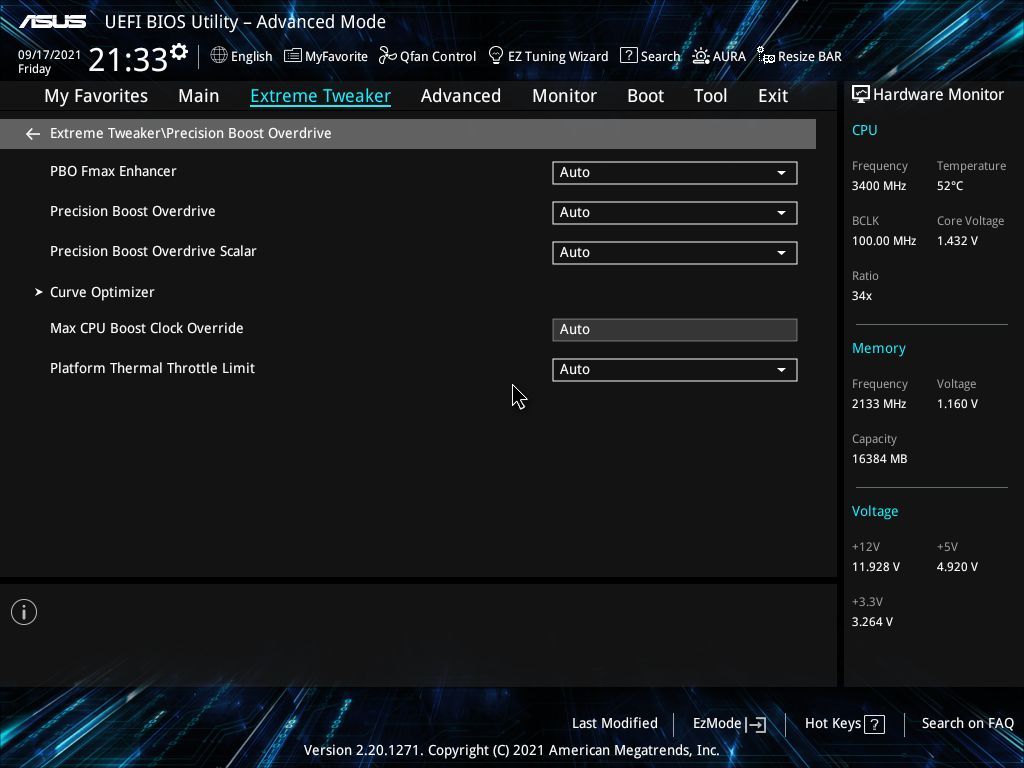The image size is (1024, 768).
Task: Open the Monitor tab
Action: tap(564, 96)
